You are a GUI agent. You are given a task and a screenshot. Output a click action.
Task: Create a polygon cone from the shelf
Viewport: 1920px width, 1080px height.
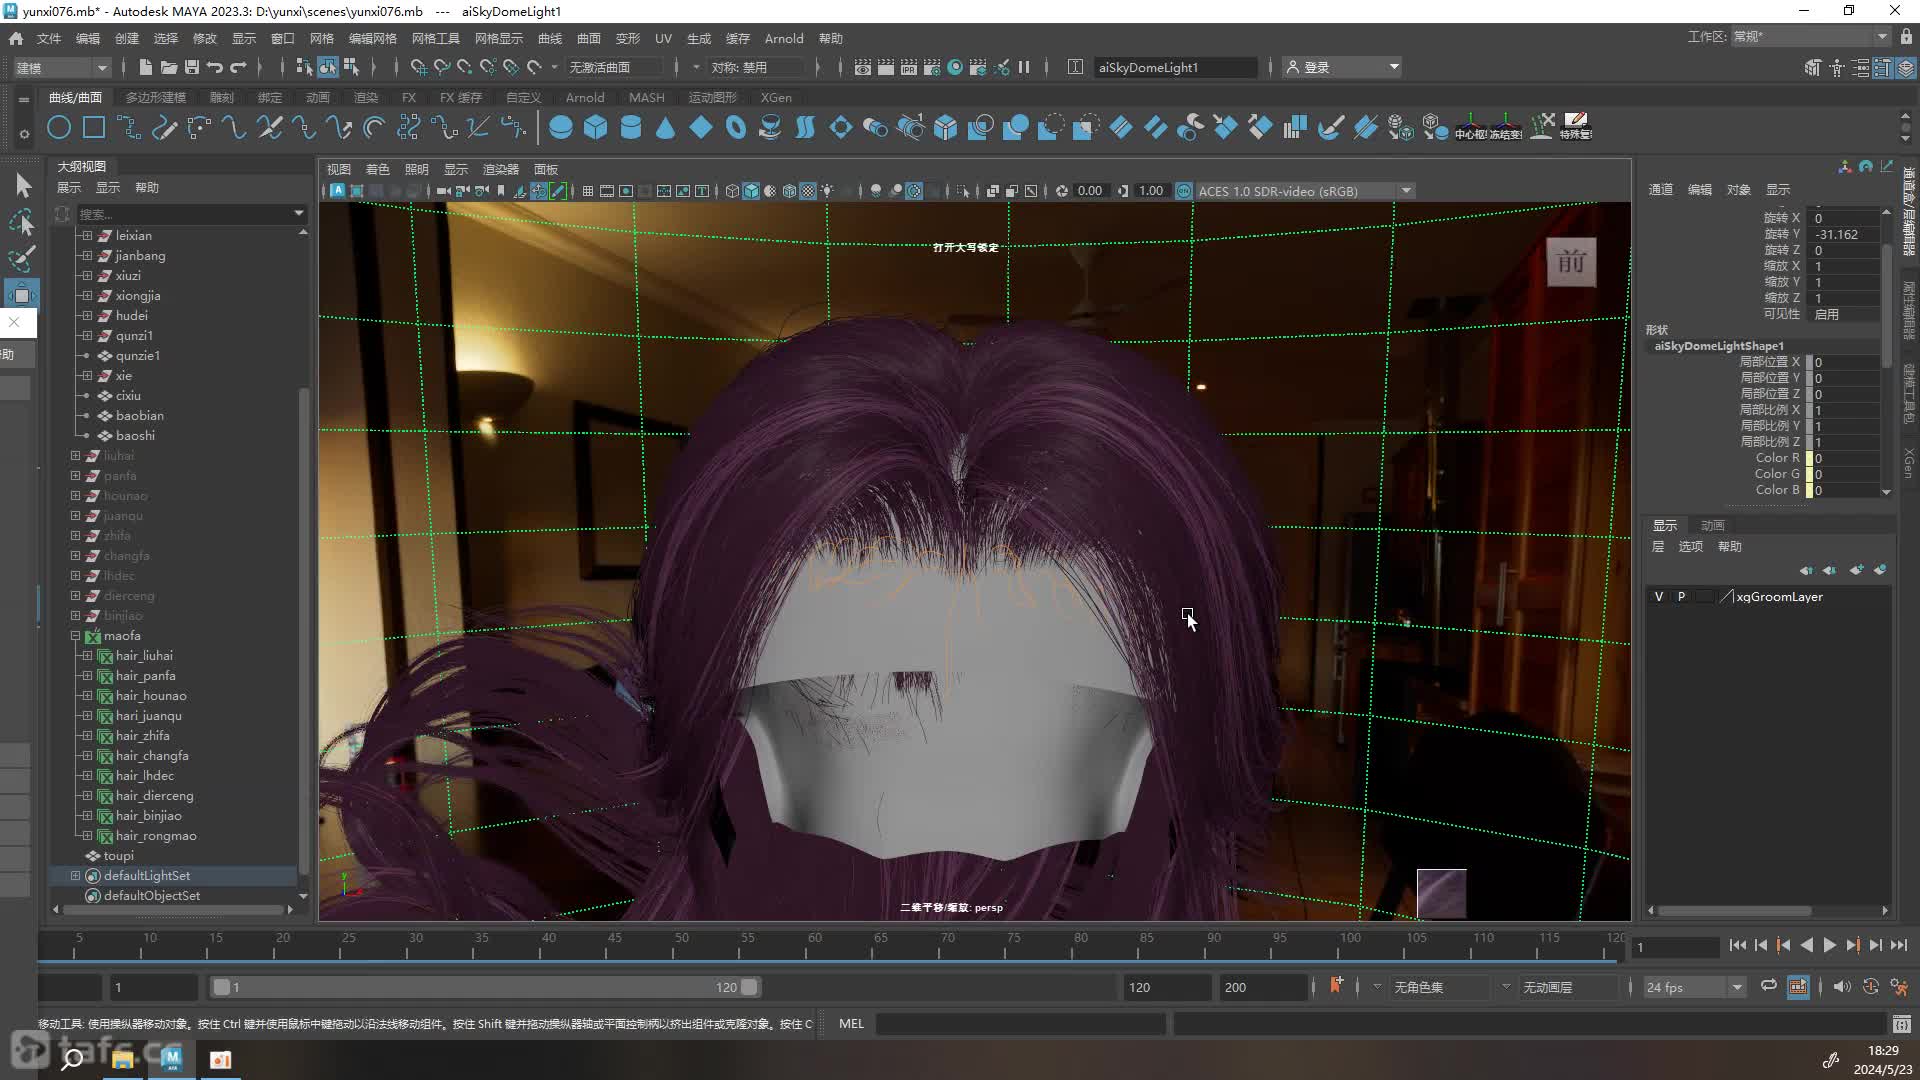[x=666, y=128]
